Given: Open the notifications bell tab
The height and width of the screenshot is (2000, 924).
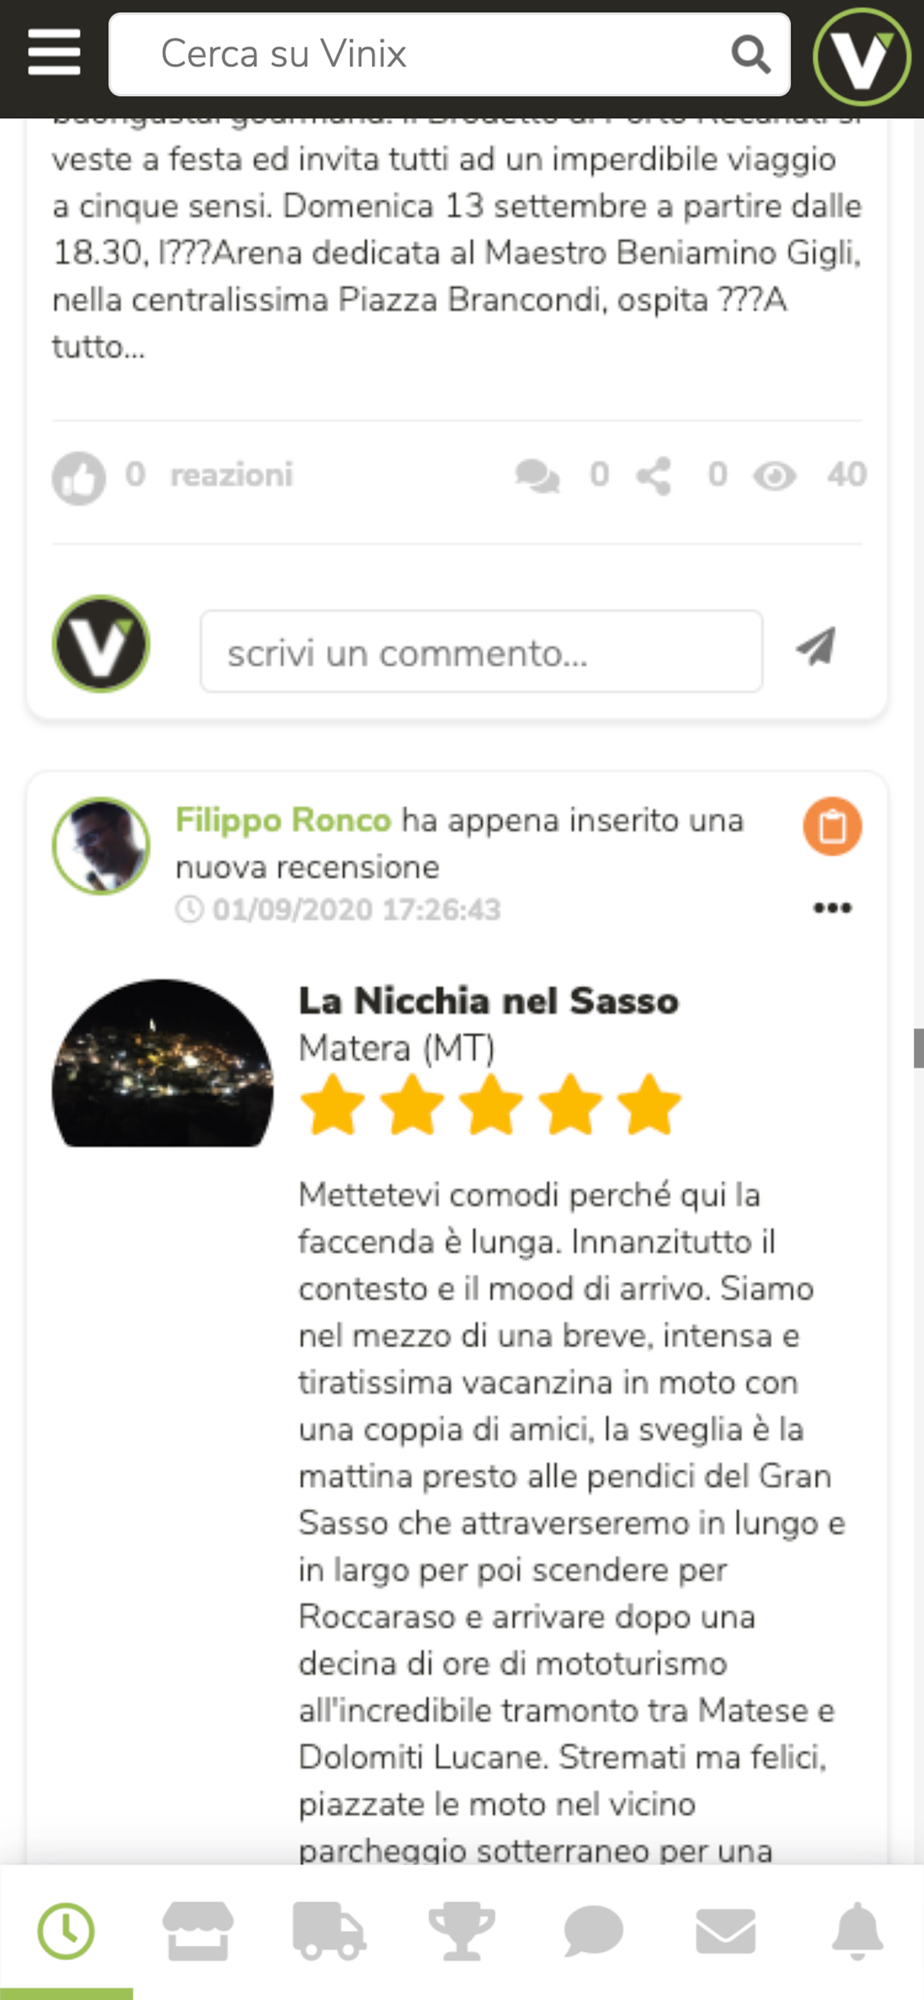Looking at the screenshot, I should point(857,1930).
